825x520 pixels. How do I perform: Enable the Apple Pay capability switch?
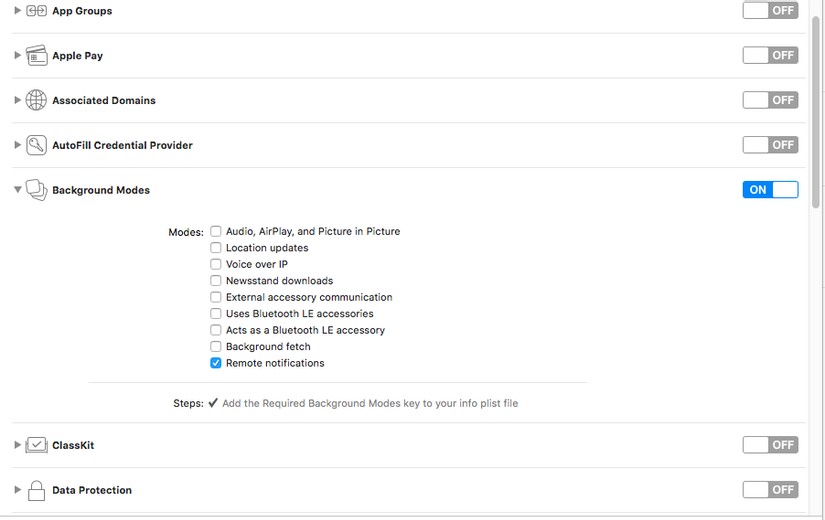point(770,56)
